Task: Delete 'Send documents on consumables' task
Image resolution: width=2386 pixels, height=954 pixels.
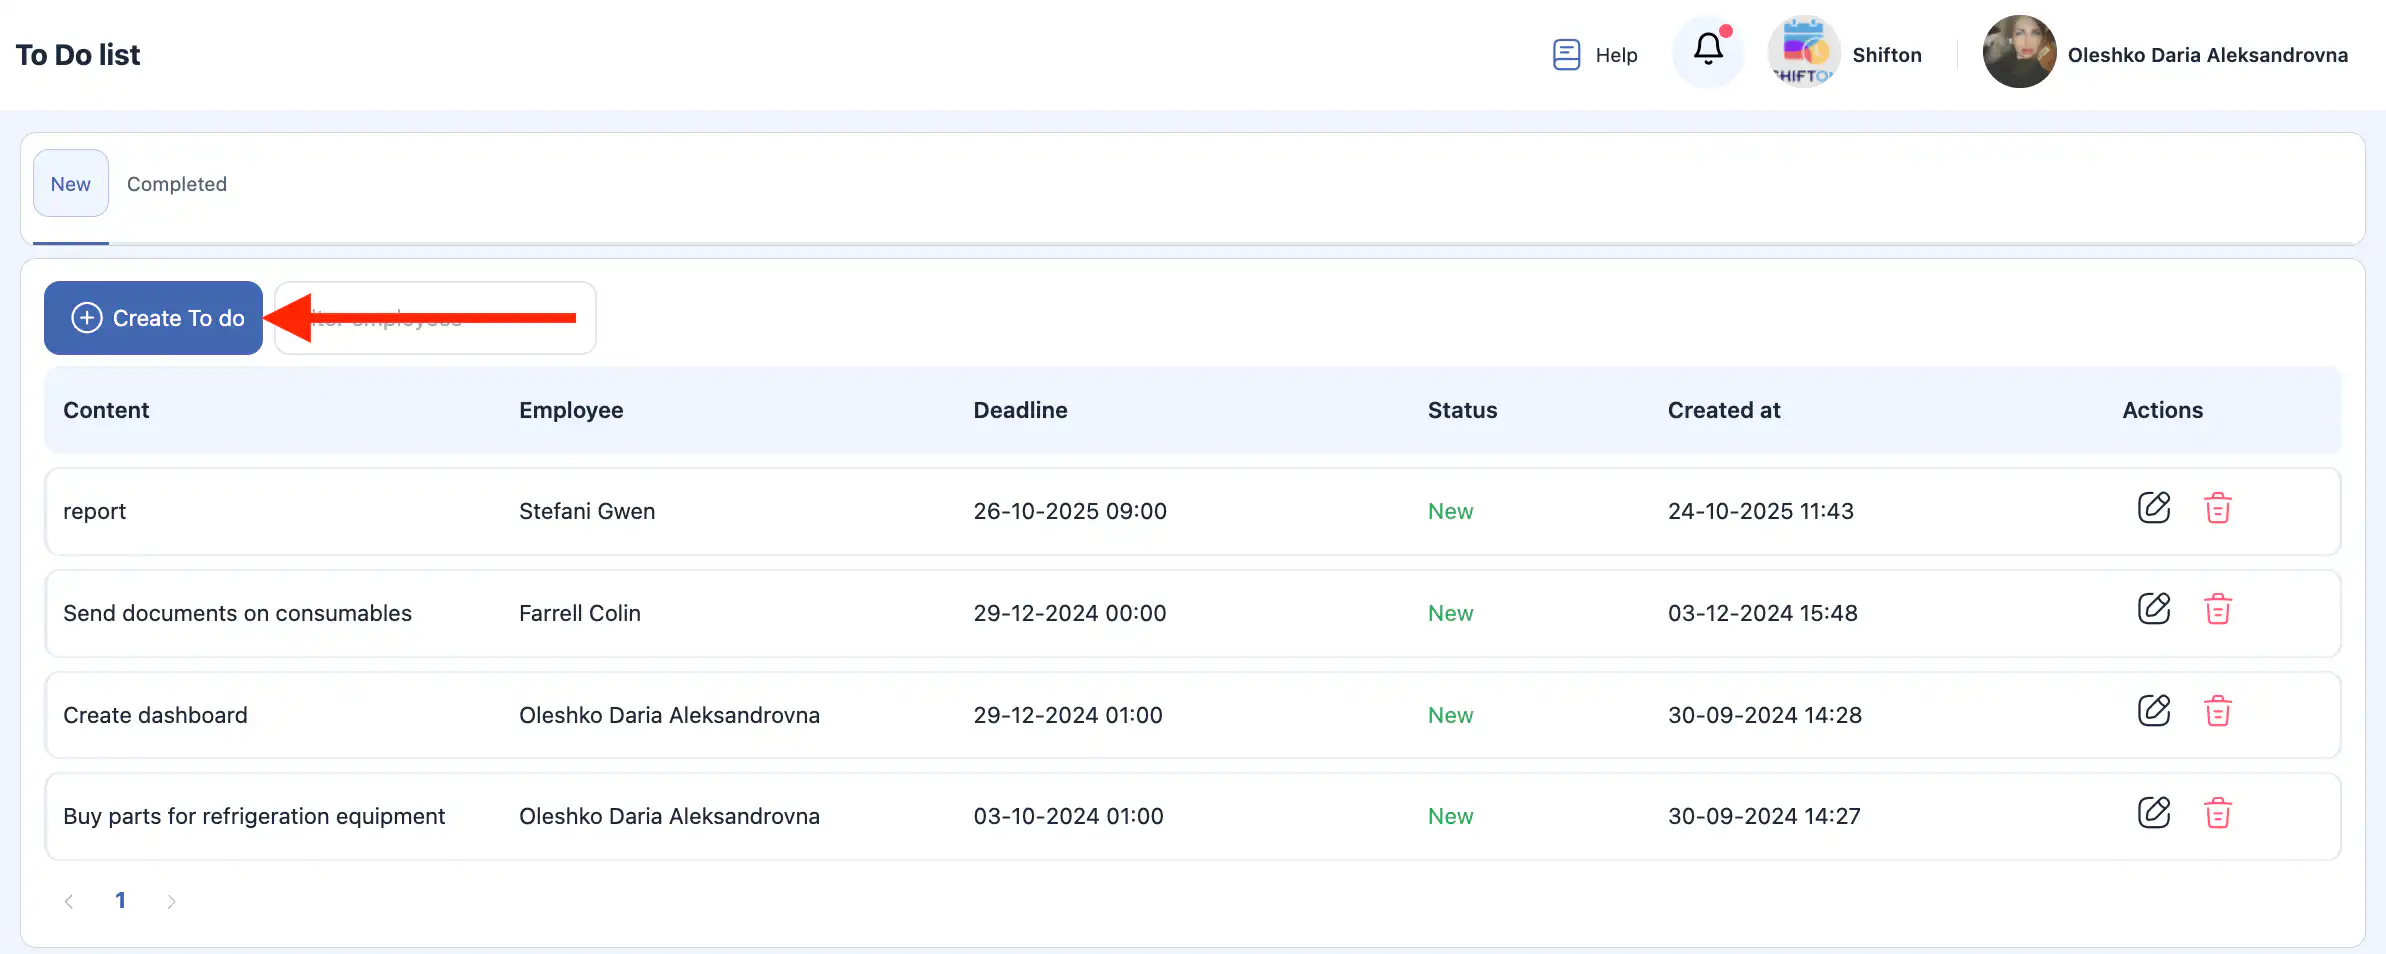Action: click(x=2217, y=609)
